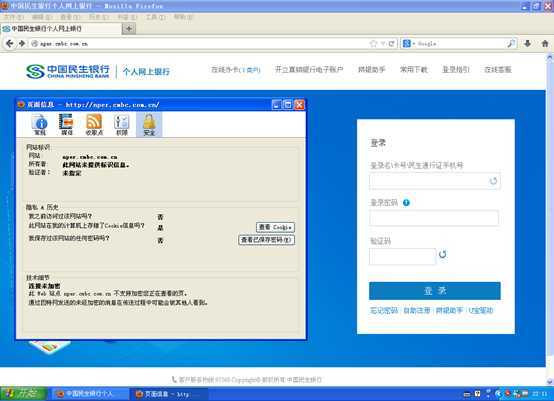Click the 查看已保存密码 button
The image size is (554, 401).
[x=267, y=240]
